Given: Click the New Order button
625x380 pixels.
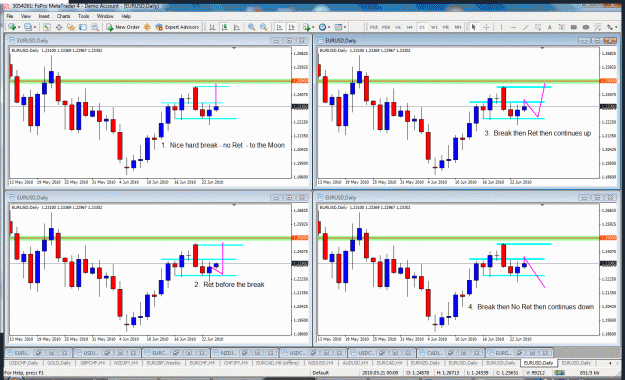Looking at the screenshot, I should (x=123, y=27).
